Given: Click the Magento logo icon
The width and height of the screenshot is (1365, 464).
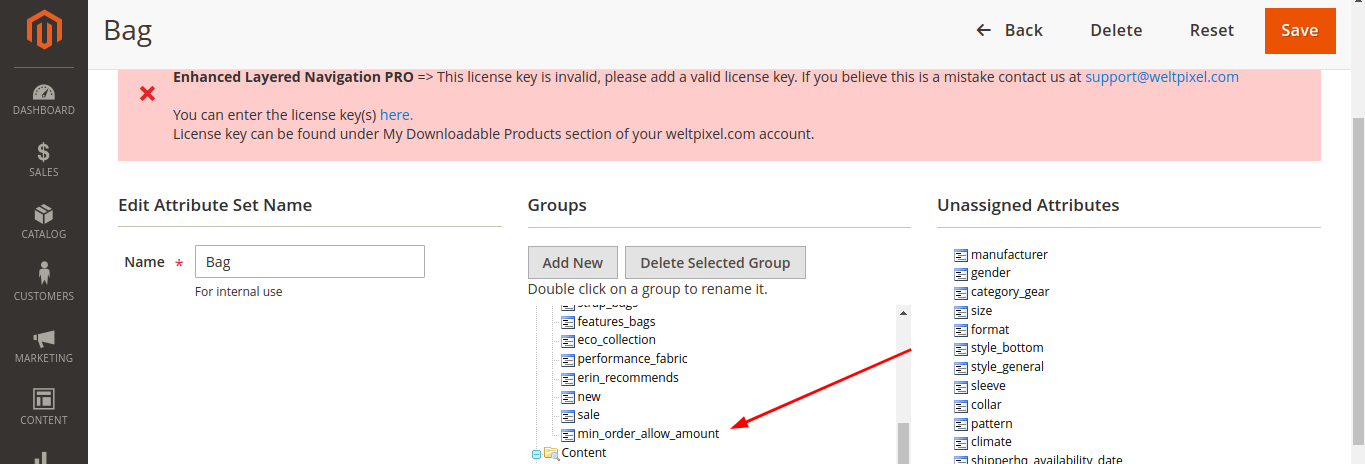Looking at the screenshot, I should 43,32.
